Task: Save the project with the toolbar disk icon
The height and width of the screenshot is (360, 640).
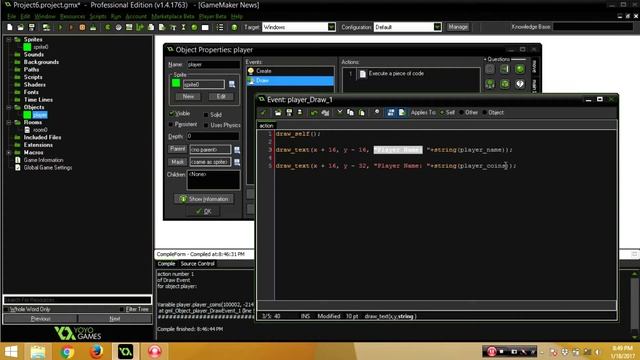Action: pos(31,27)
